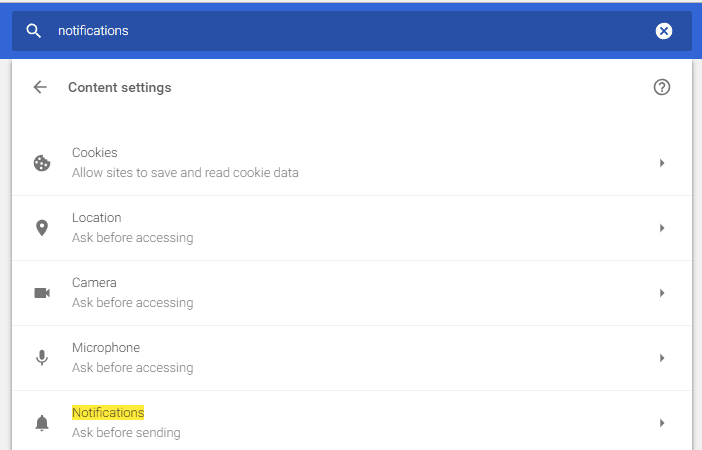702x450 pixels.
Task: Select the Microphone settings label
Action: point(106,348)
